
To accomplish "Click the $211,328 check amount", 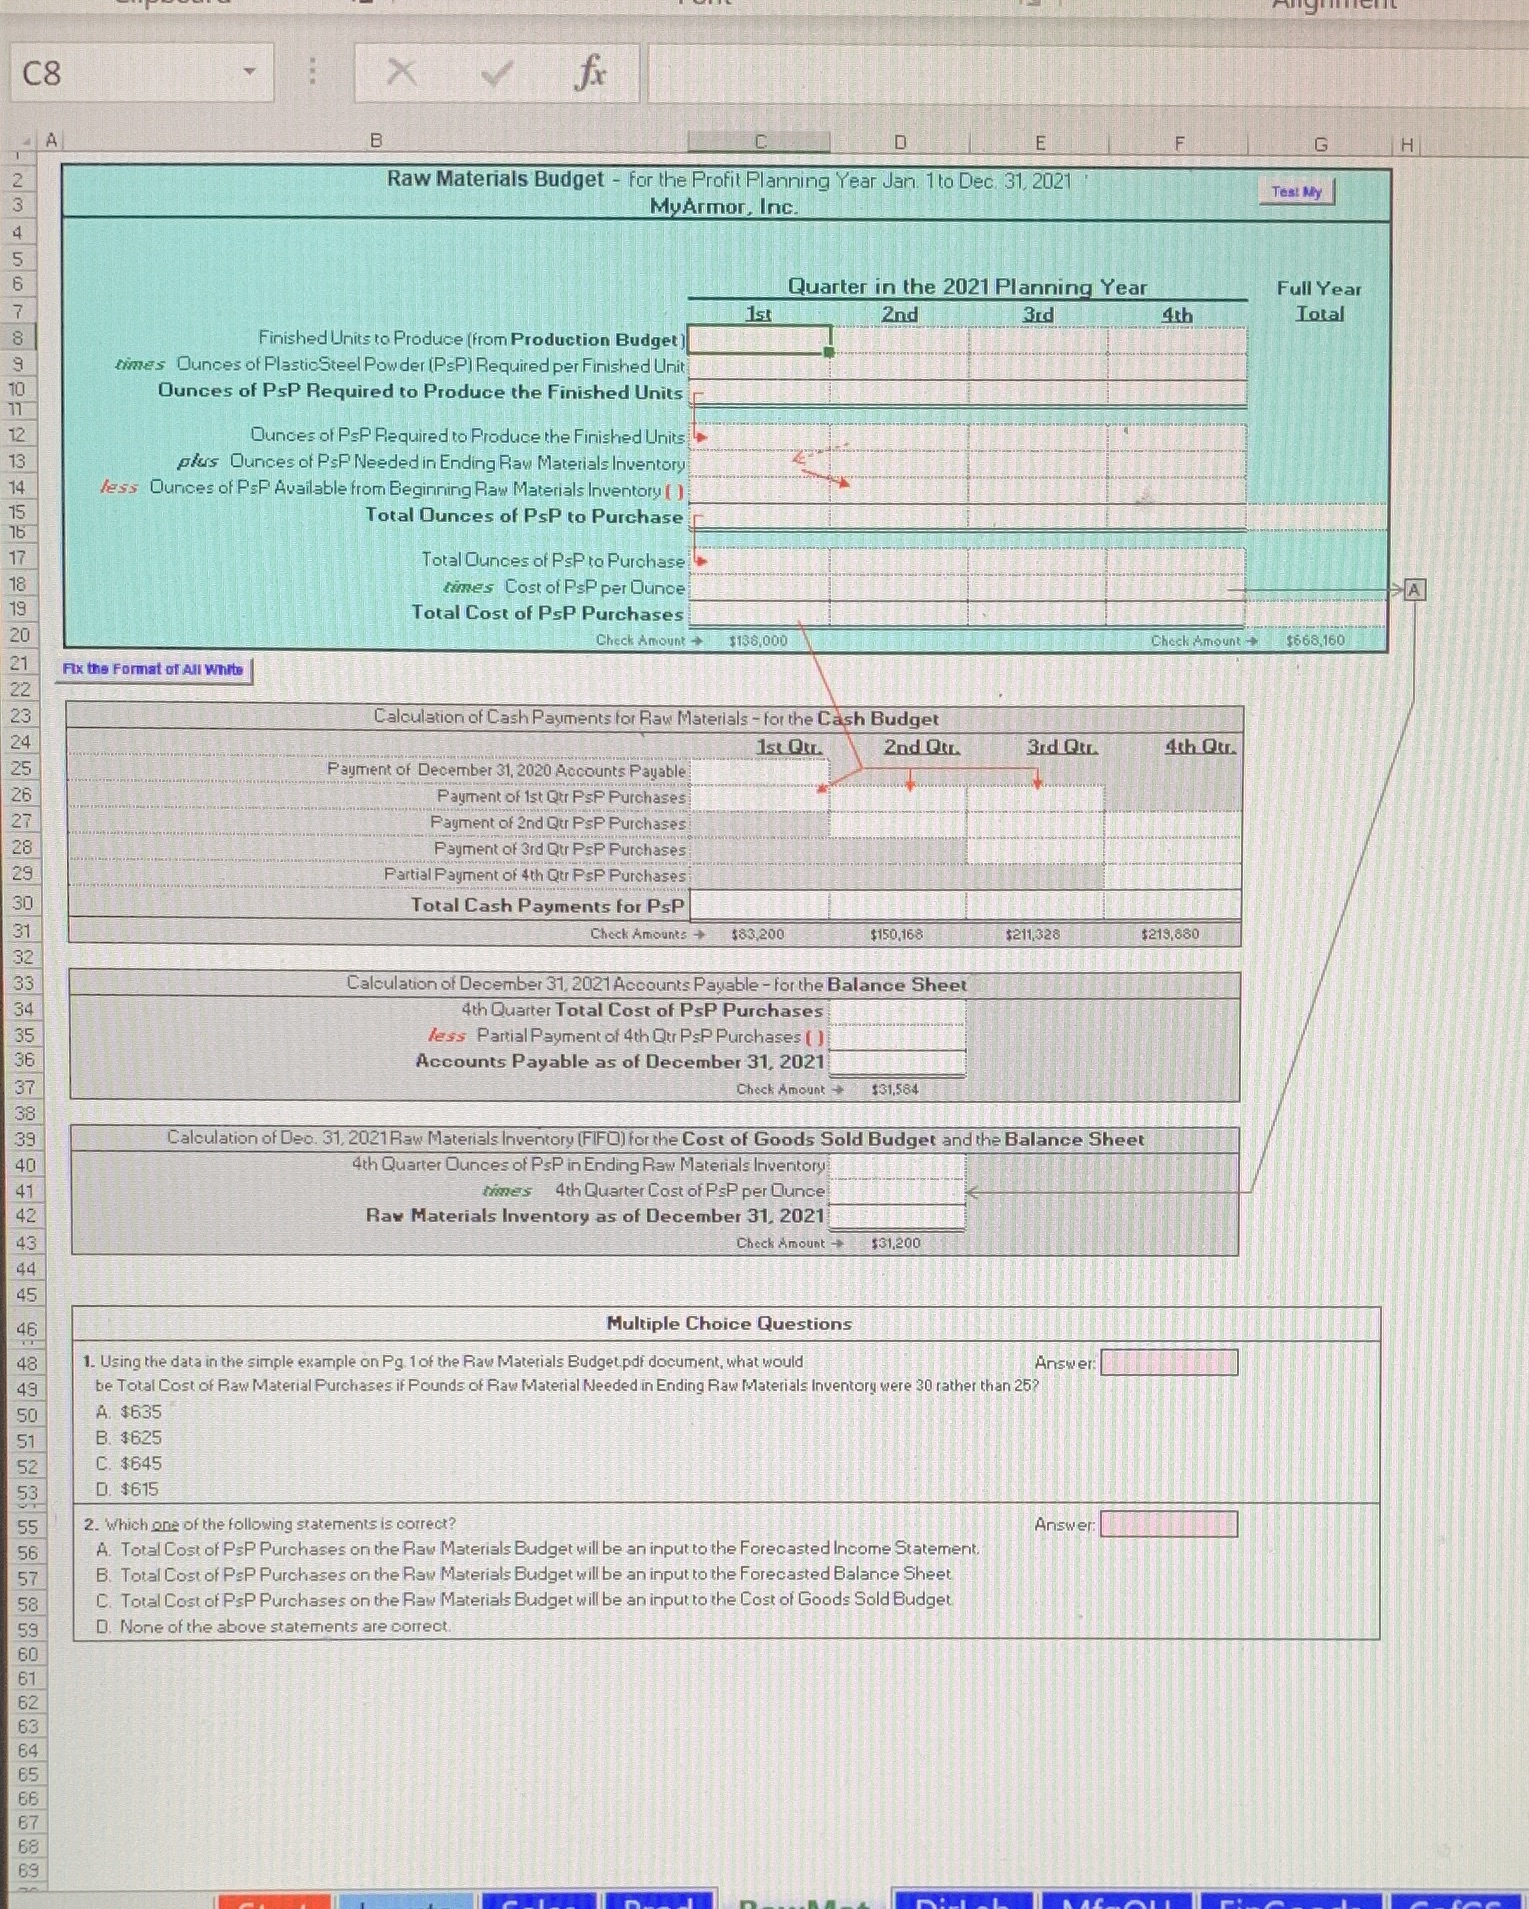I will tap(1033, 934).
